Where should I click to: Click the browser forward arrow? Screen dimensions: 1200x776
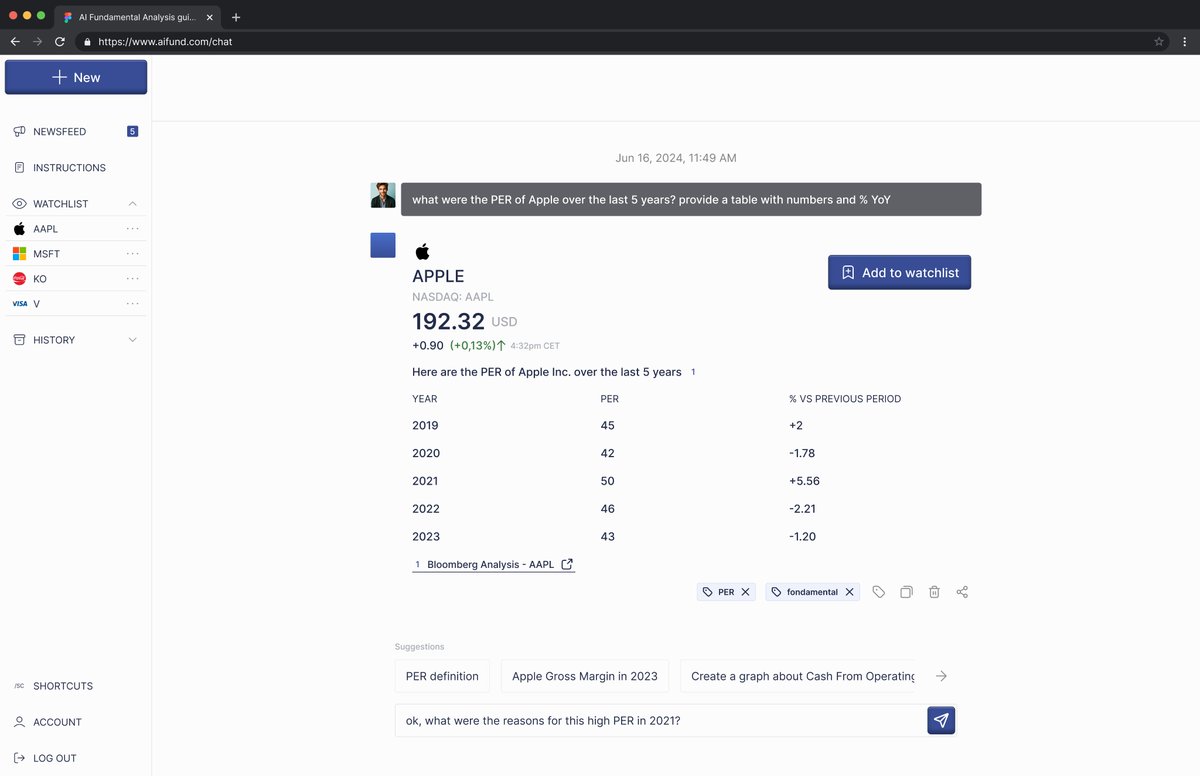pos(37,42)
